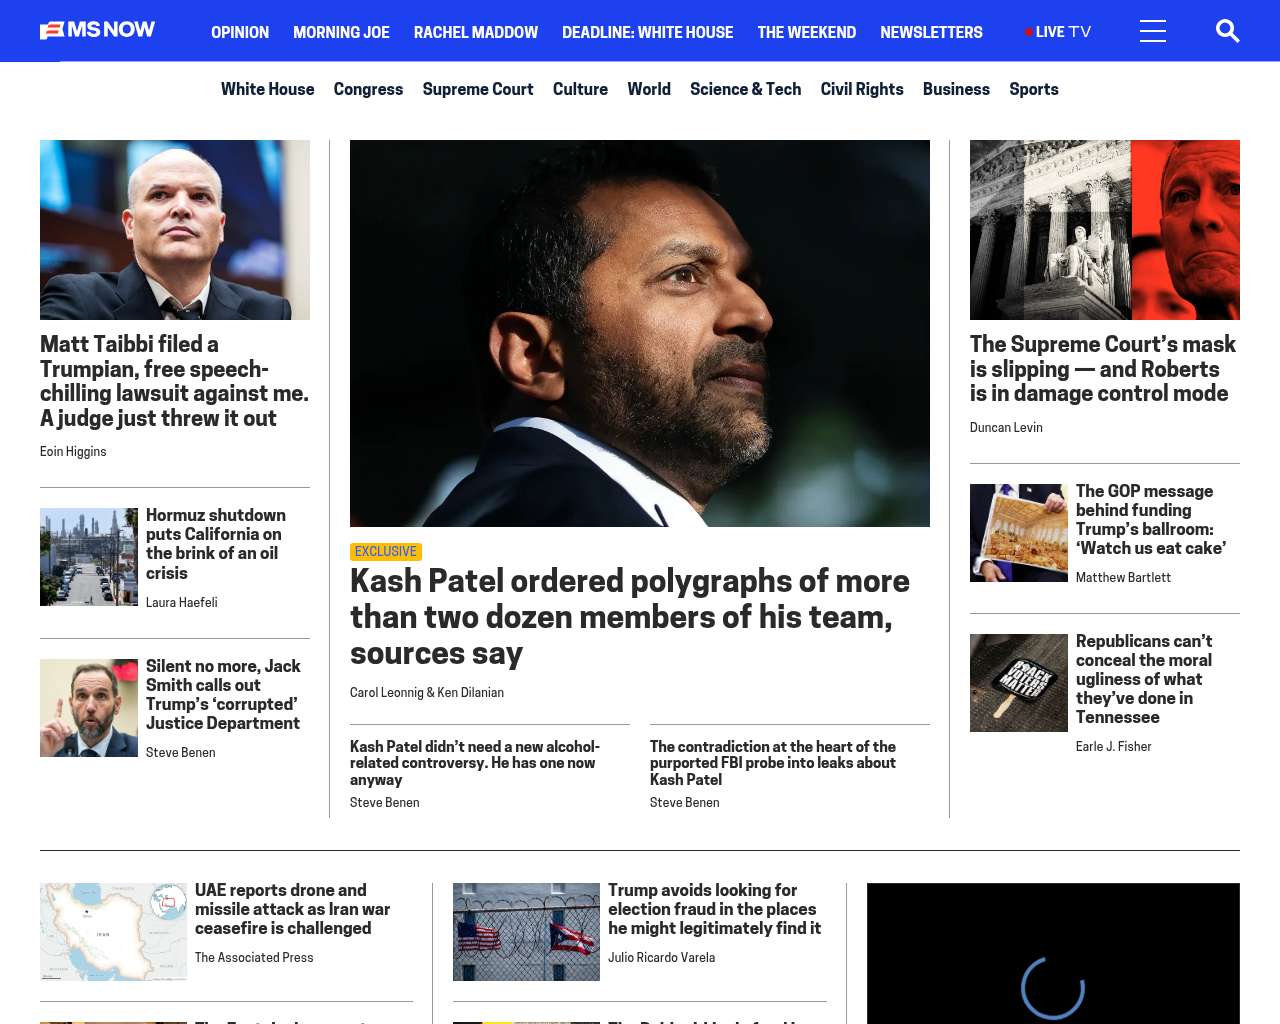Image resolution: width=1280 pixels, height=1024 pixels.
Task: Click the MS NOW logo
Action: [x=97, y=30]
